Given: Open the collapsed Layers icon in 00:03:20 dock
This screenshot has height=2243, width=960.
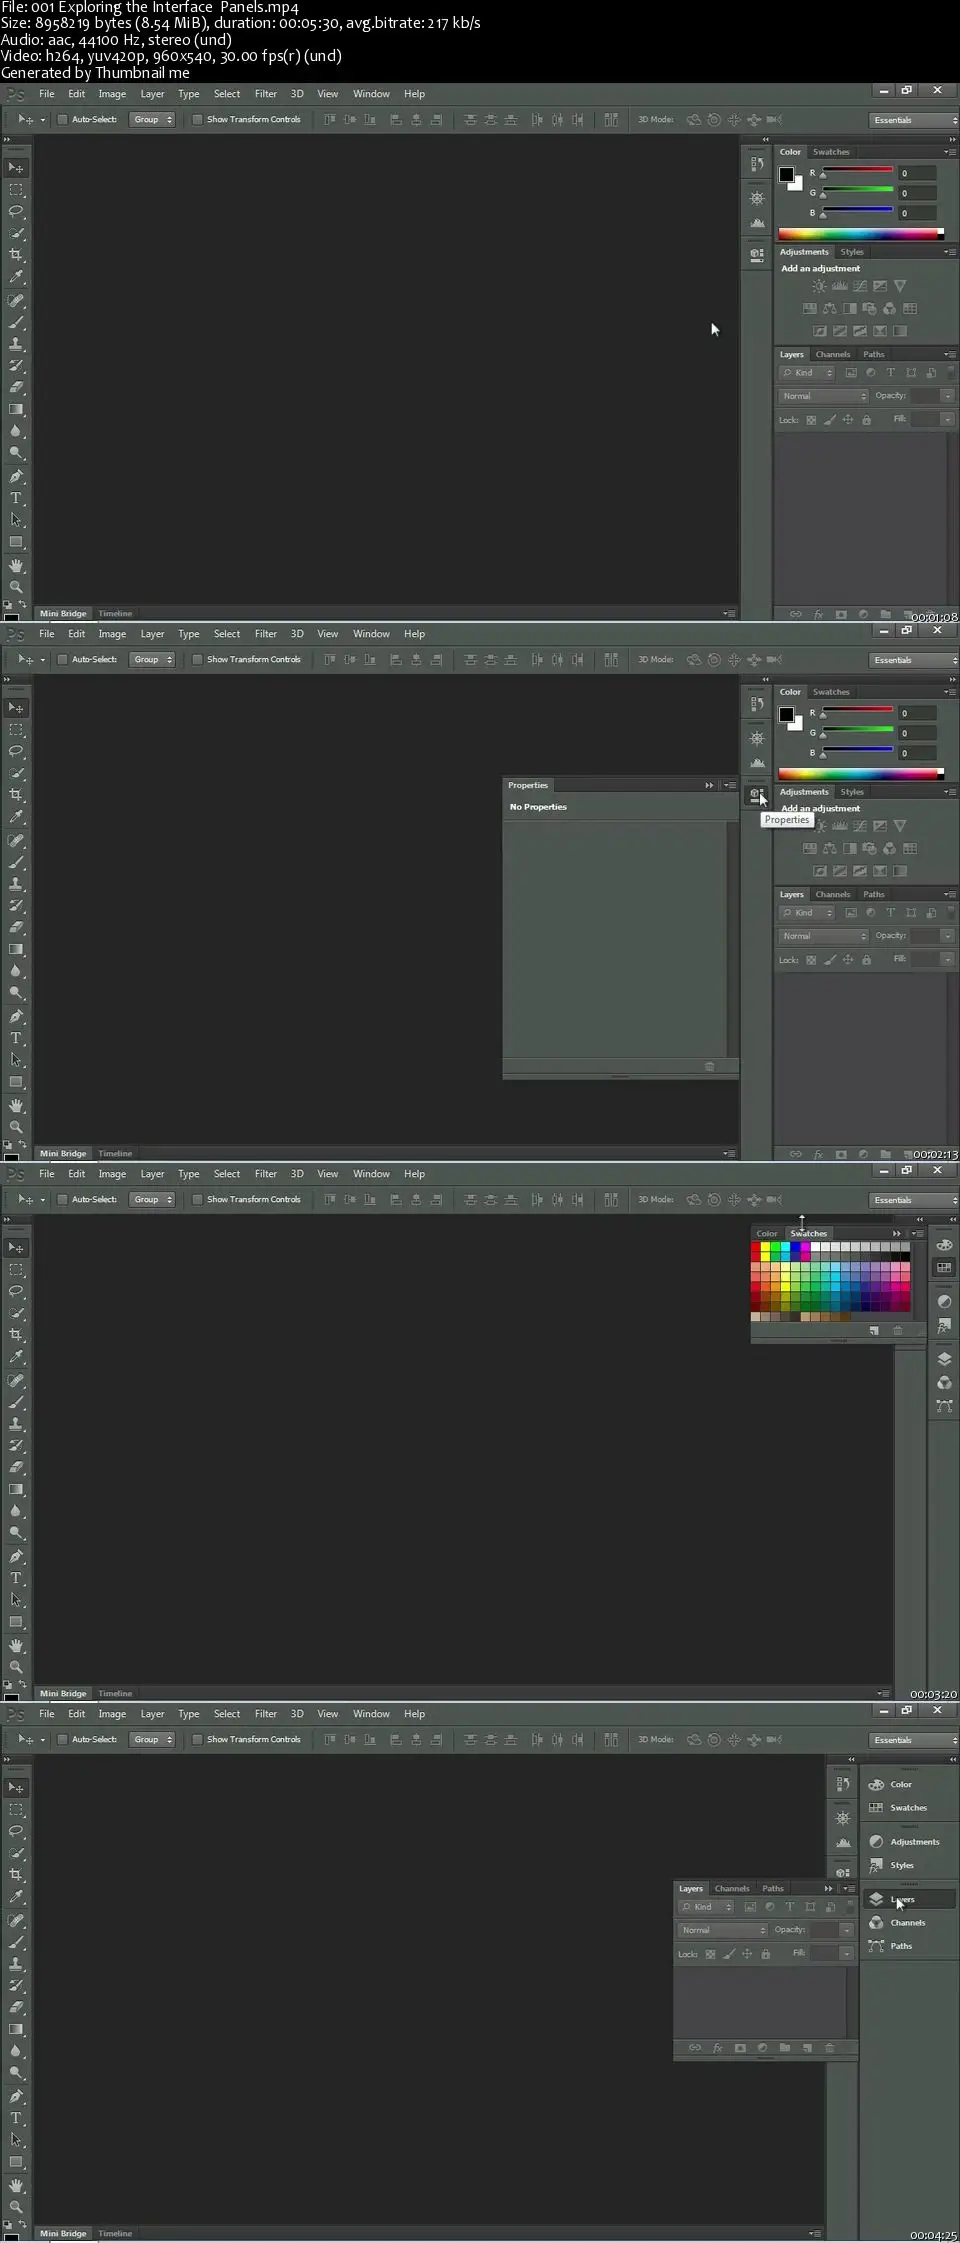Looking at the screenshot, I should (944, 1359).
